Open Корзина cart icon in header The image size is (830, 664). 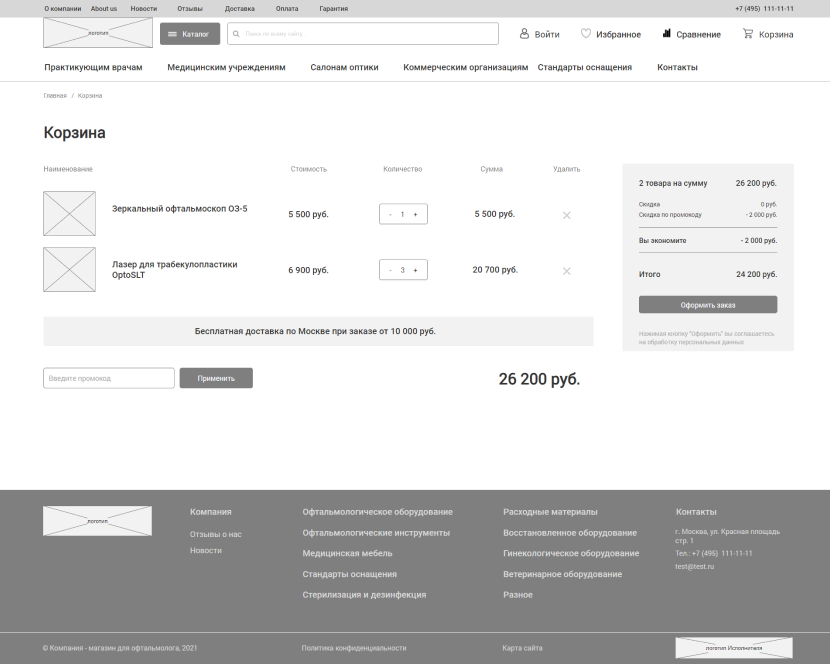pyautogui.click(x=747, y=34)
